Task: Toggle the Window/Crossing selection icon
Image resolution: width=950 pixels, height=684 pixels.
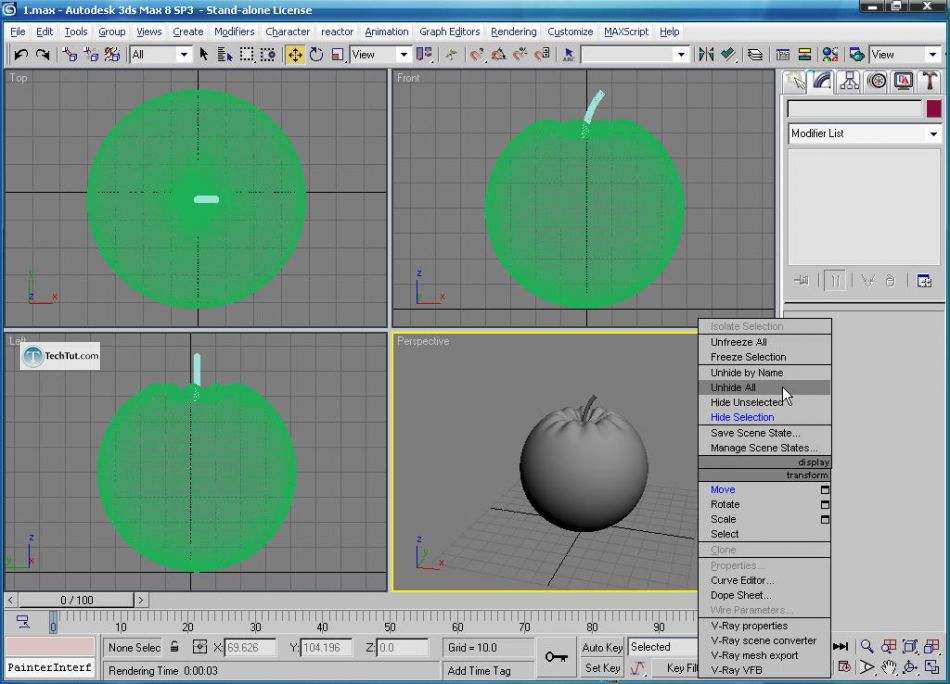Action: point(268,55)
